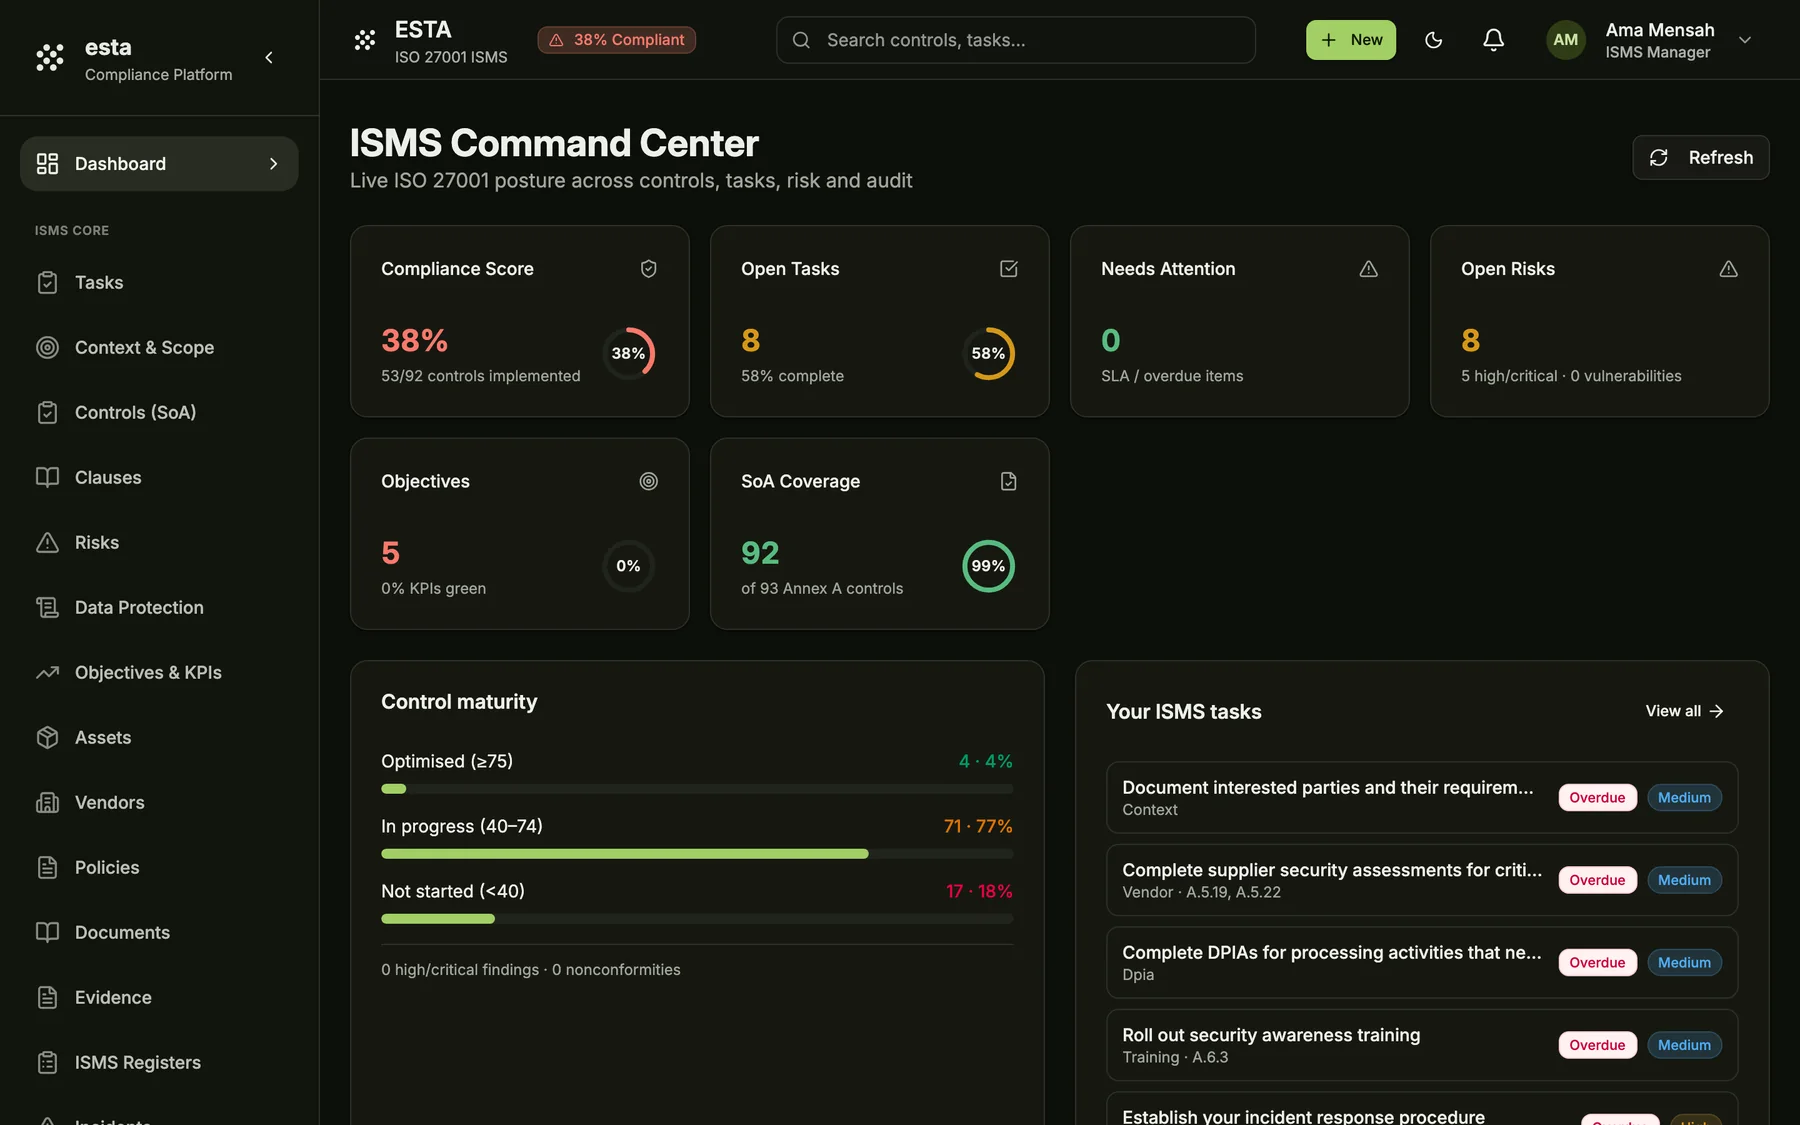
Task: Click the 38% Compliant status badge
Action: pos(617,40)
